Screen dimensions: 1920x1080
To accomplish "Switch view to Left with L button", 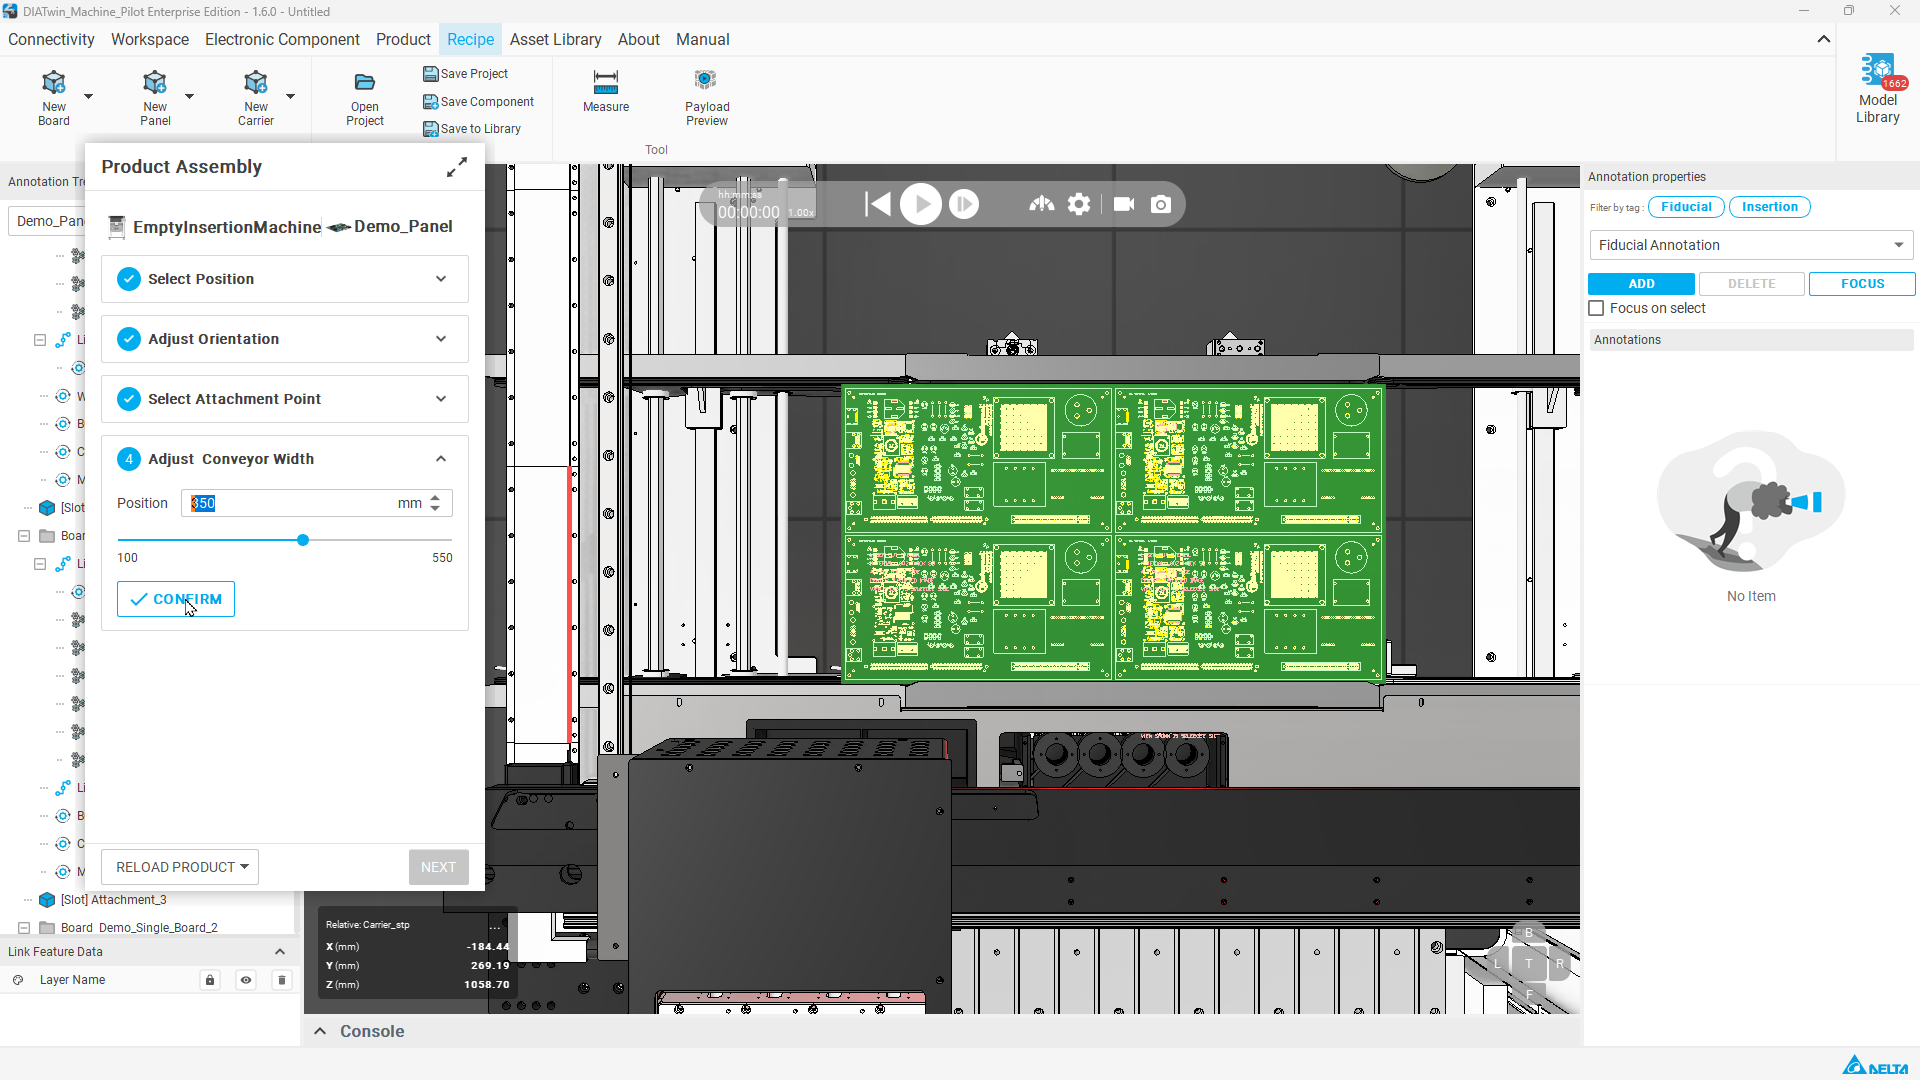I will [x=1497, y=963].
